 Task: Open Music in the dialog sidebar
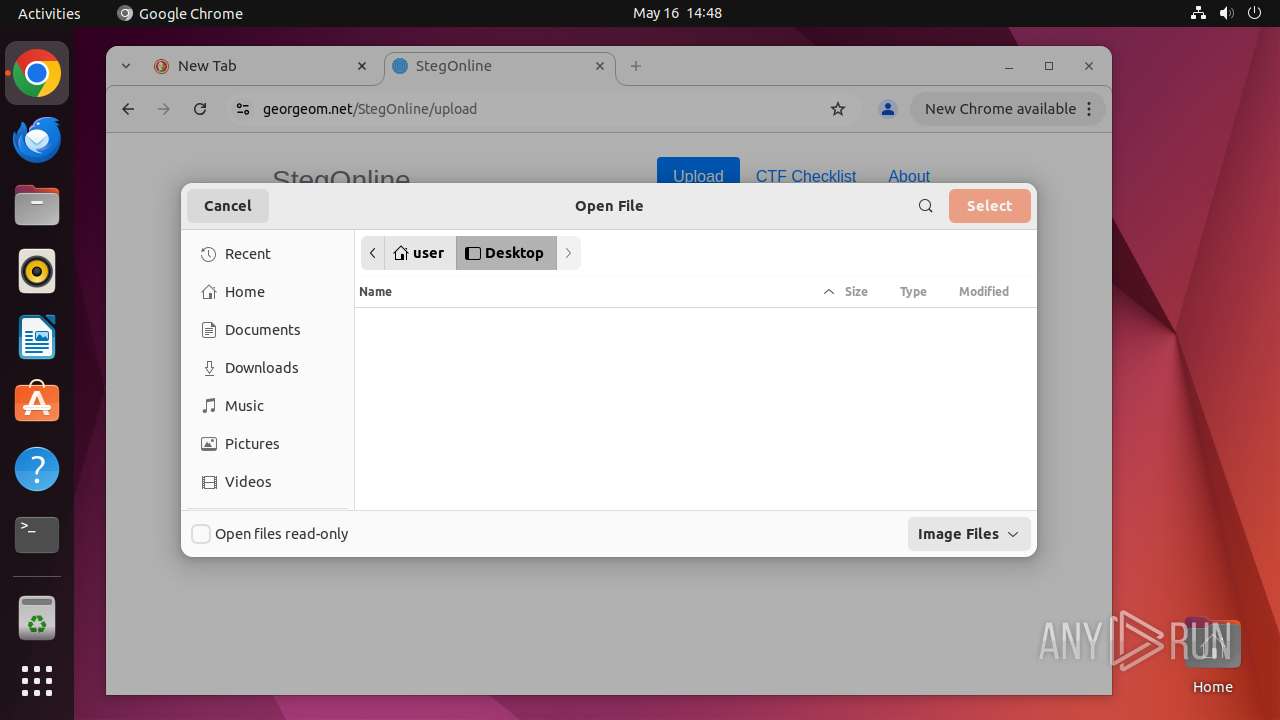[267, 406]
